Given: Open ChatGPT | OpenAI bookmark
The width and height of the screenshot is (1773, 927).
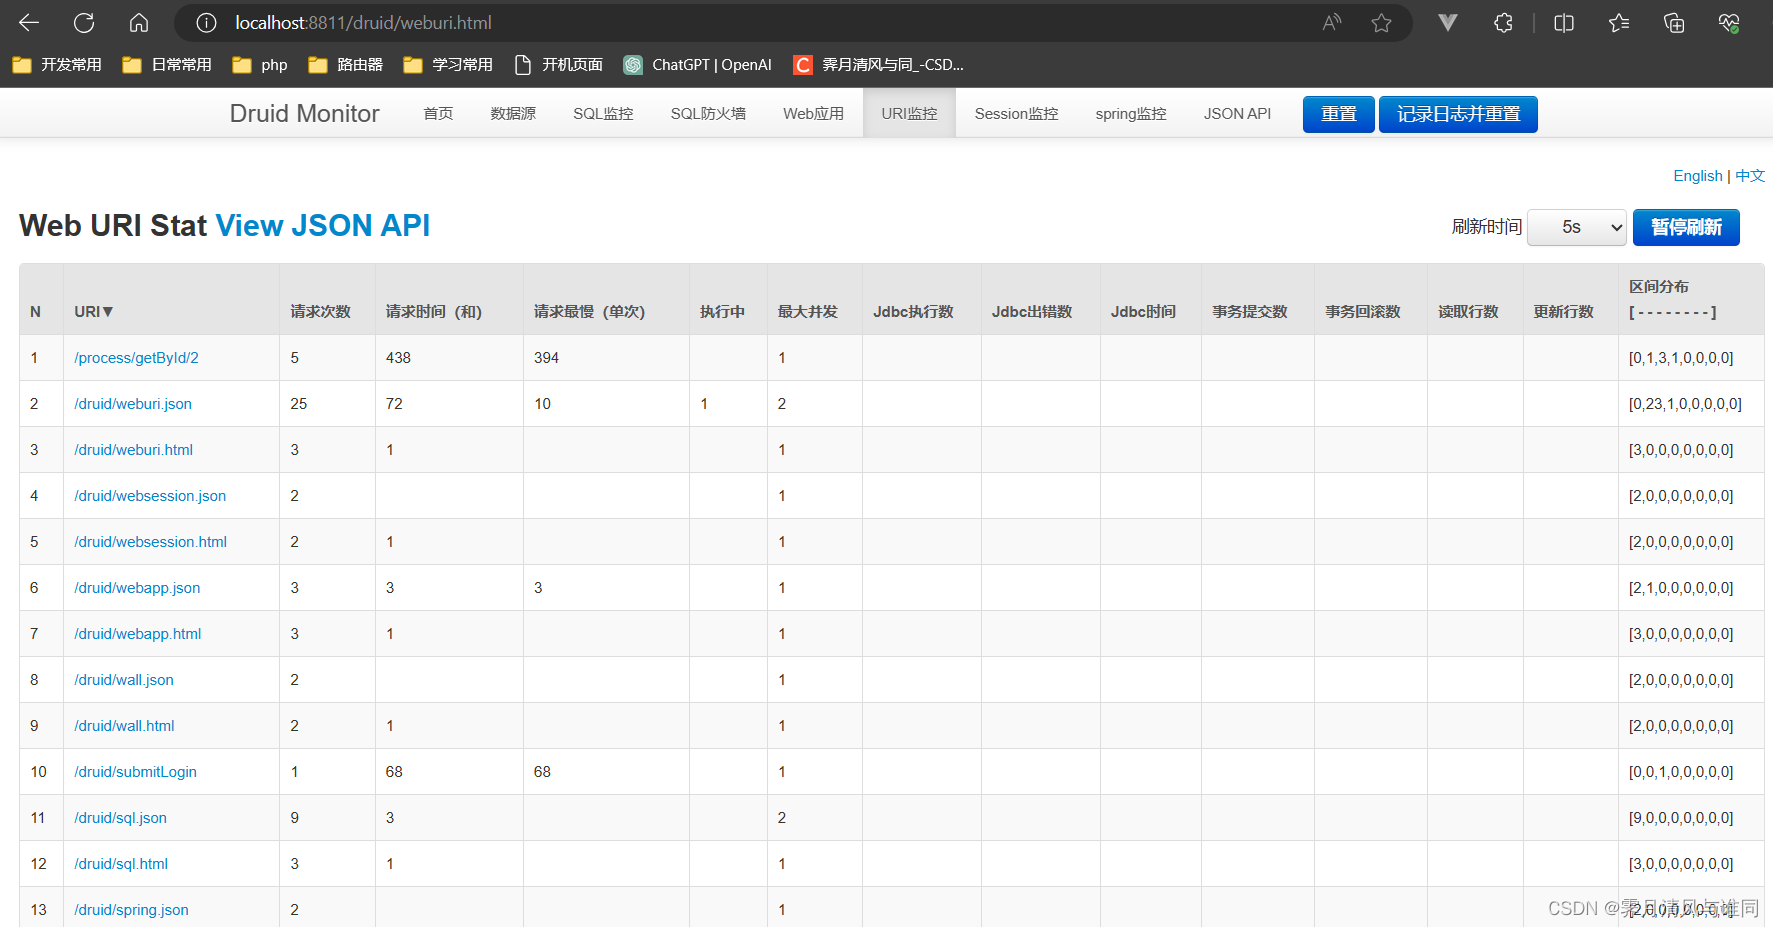Looking at the screenshot, I should (698, 64).
